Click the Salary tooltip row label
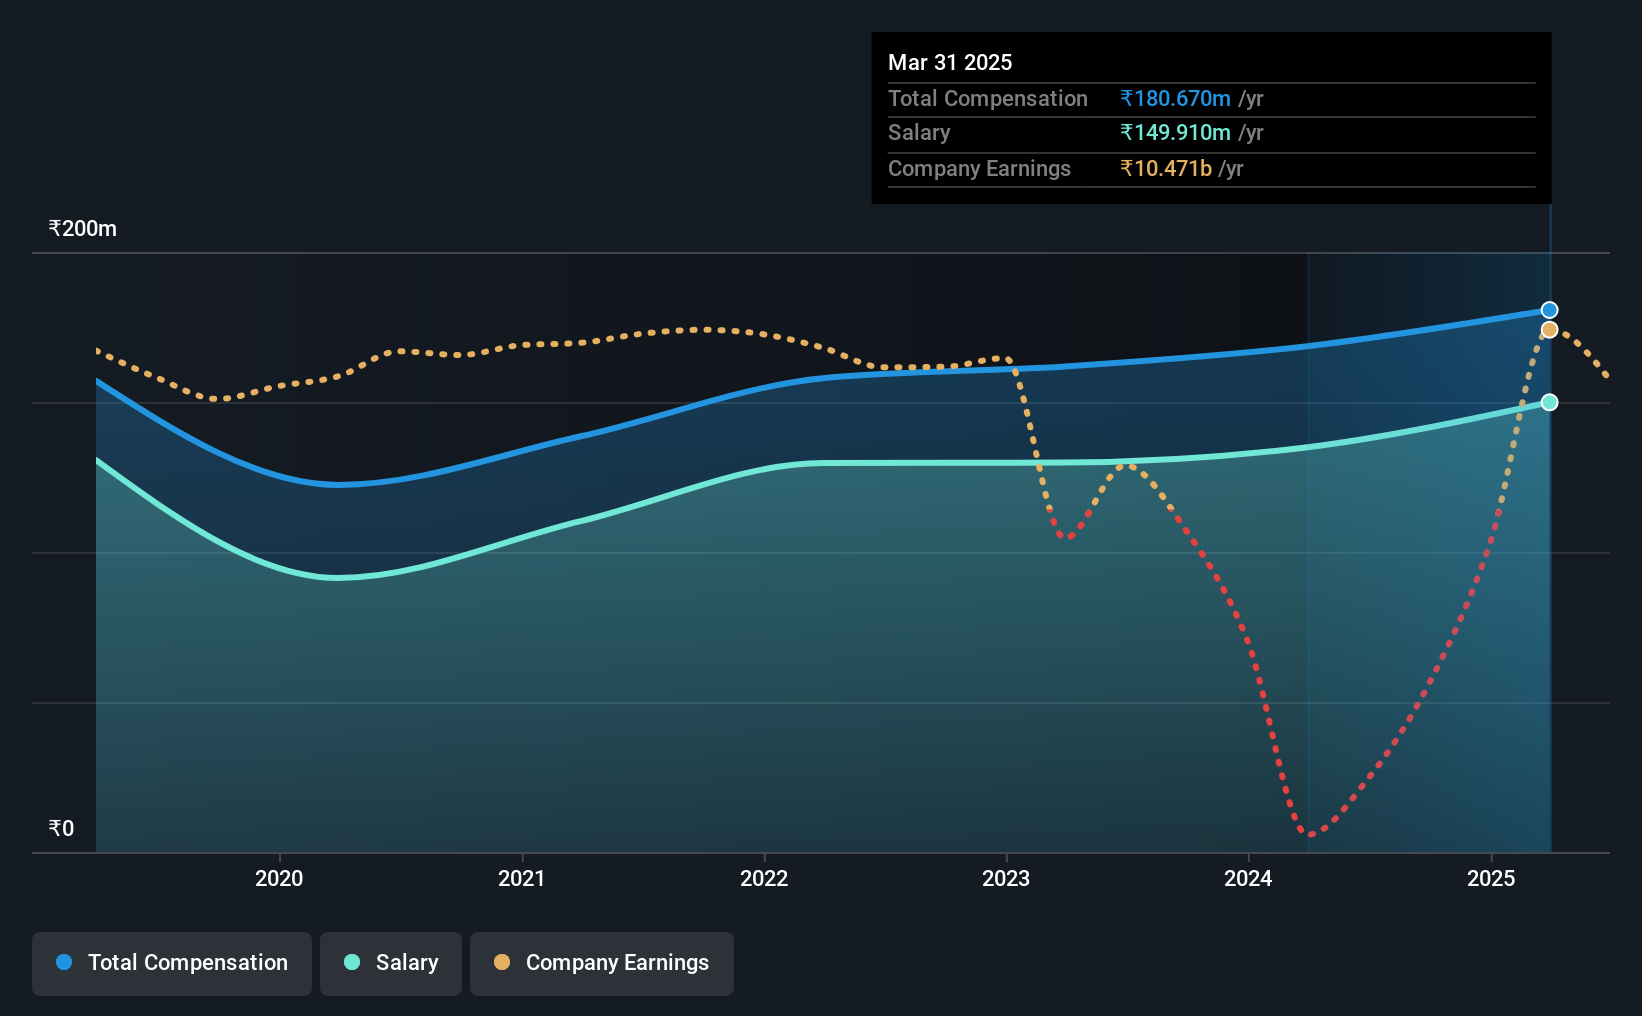 [919, 133]
